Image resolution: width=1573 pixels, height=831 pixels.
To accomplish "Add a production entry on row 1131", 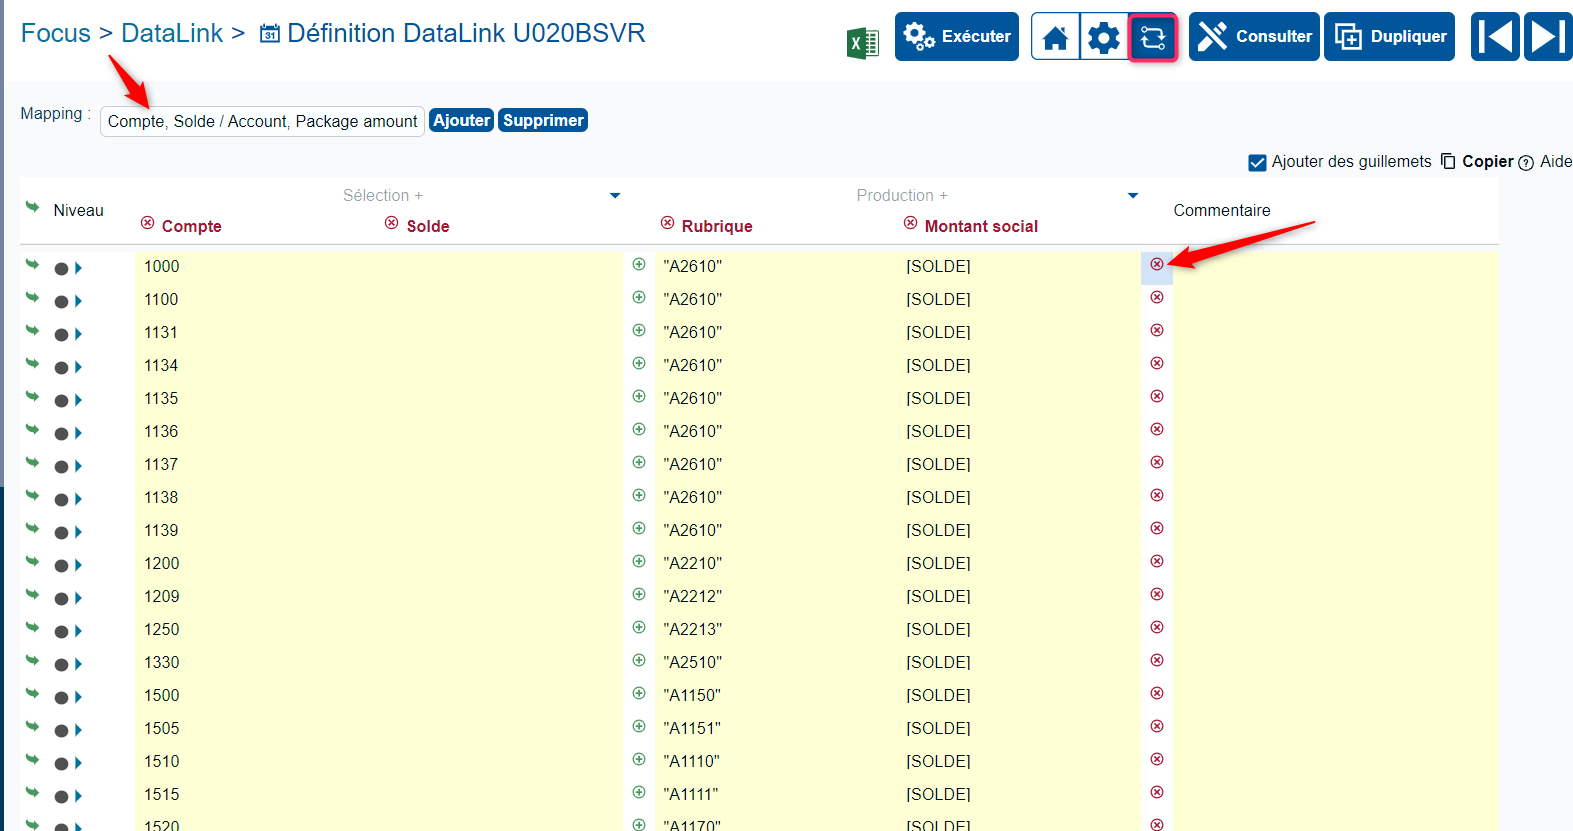I will click(x=639, y=330).
